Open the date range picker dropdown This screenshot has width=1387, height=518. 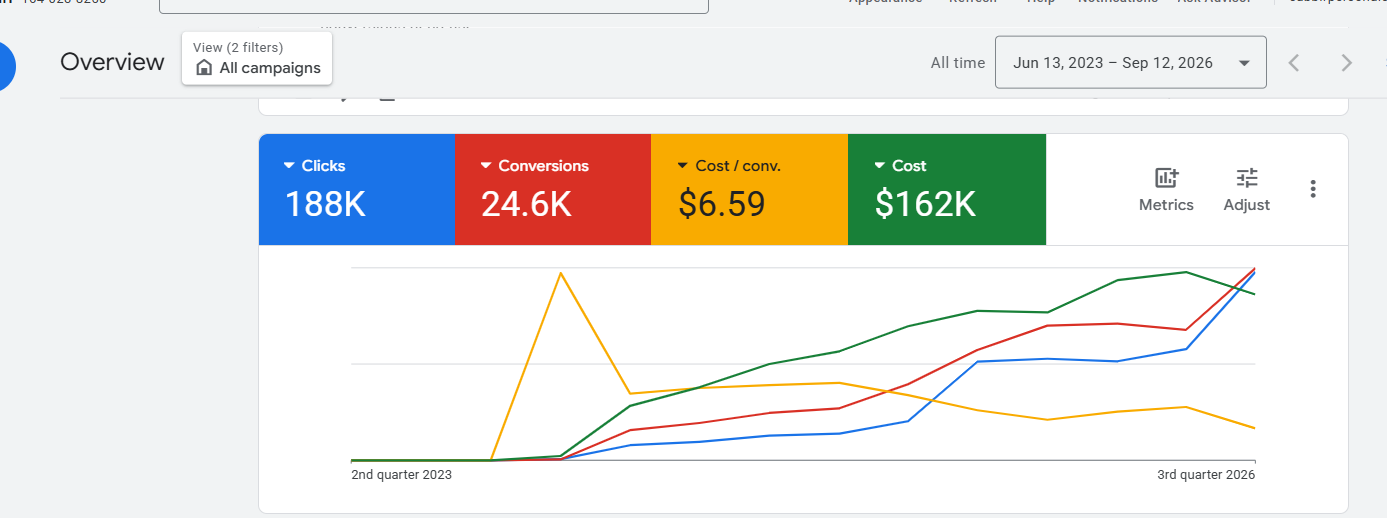[x=1131, y=63]
